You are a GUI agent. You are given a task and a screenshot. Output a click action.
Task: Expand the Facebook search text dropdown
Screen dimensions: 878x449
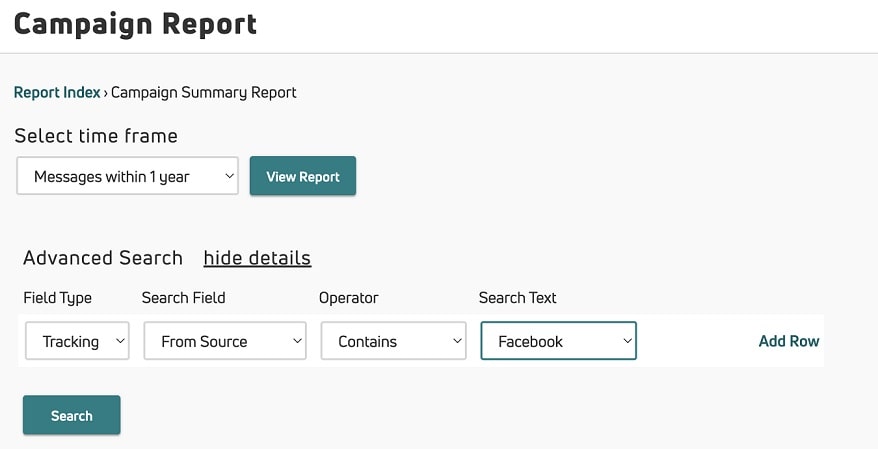coord(558,341)
